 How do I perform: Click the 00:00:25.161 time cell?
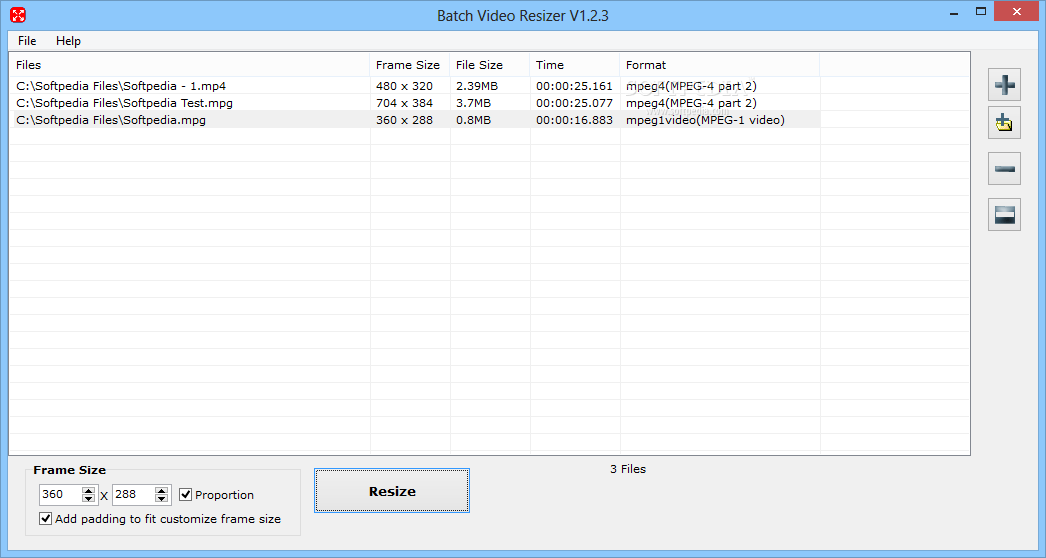tap(574, 86)
